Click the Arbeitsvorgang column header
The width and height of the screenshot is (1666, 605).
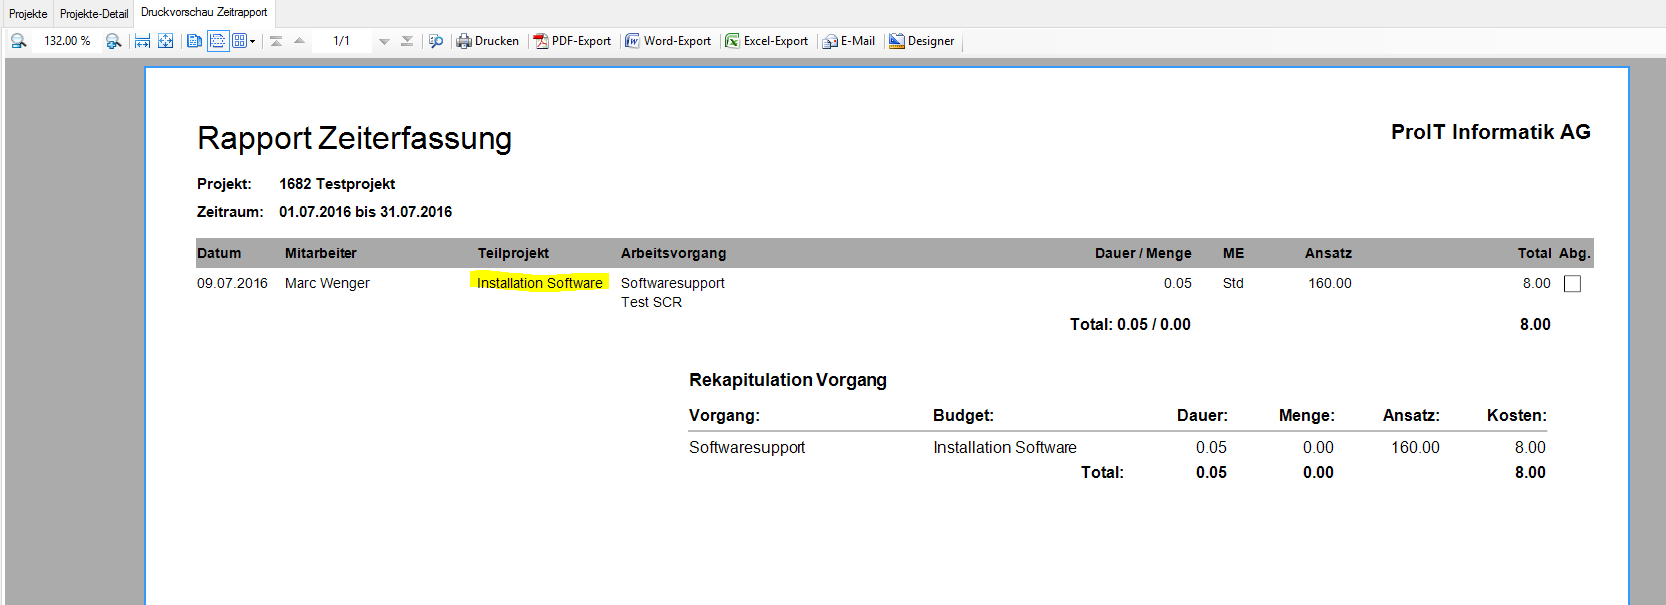(x=673, y=253)
